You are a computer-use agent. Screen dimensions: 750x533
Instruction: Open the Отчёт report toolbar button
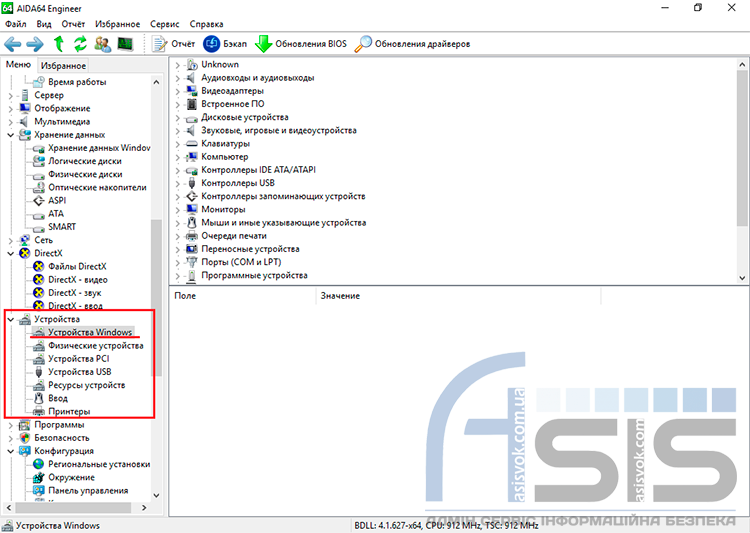point(173,44)
